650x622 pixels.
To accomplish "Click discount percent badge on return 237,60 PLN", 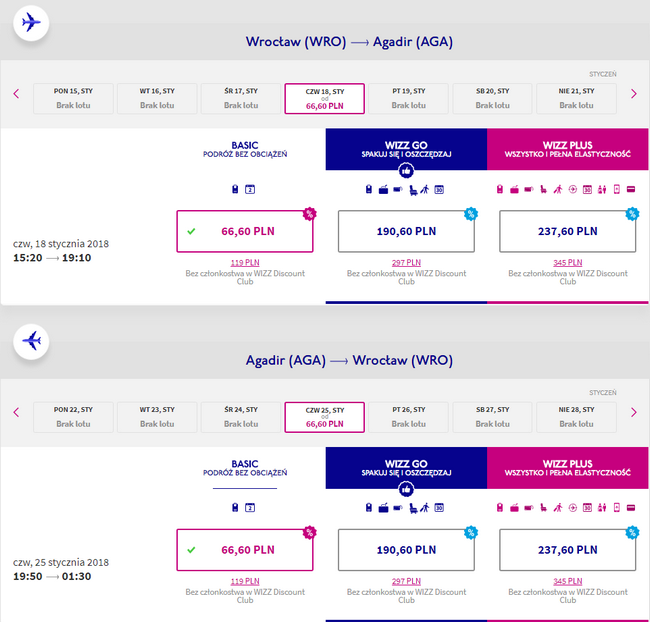I will (632, 532).
